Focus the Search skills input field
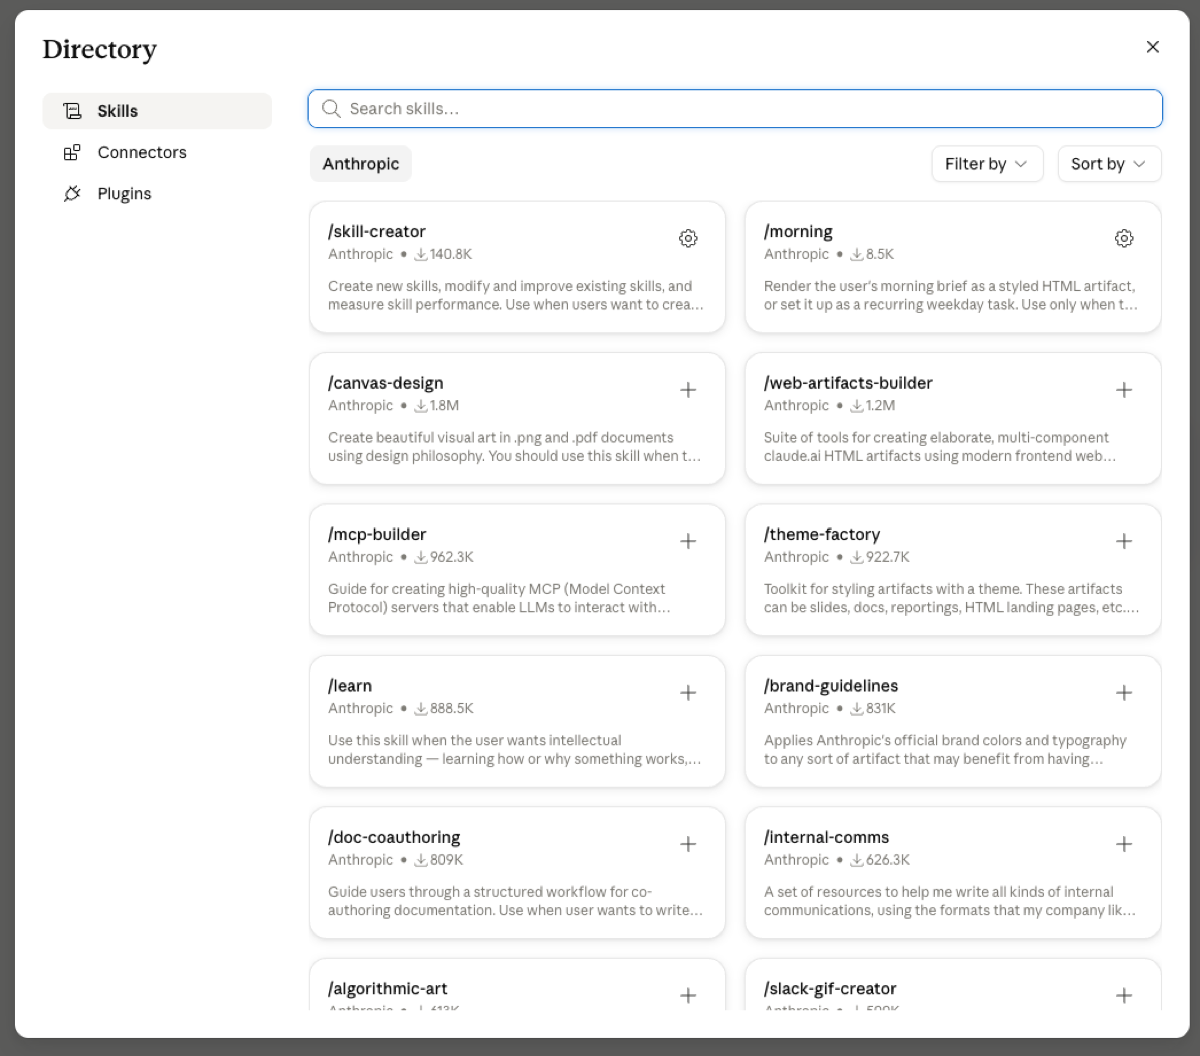Viewport: 1200px width, 1056px height. tap(735, 109)
